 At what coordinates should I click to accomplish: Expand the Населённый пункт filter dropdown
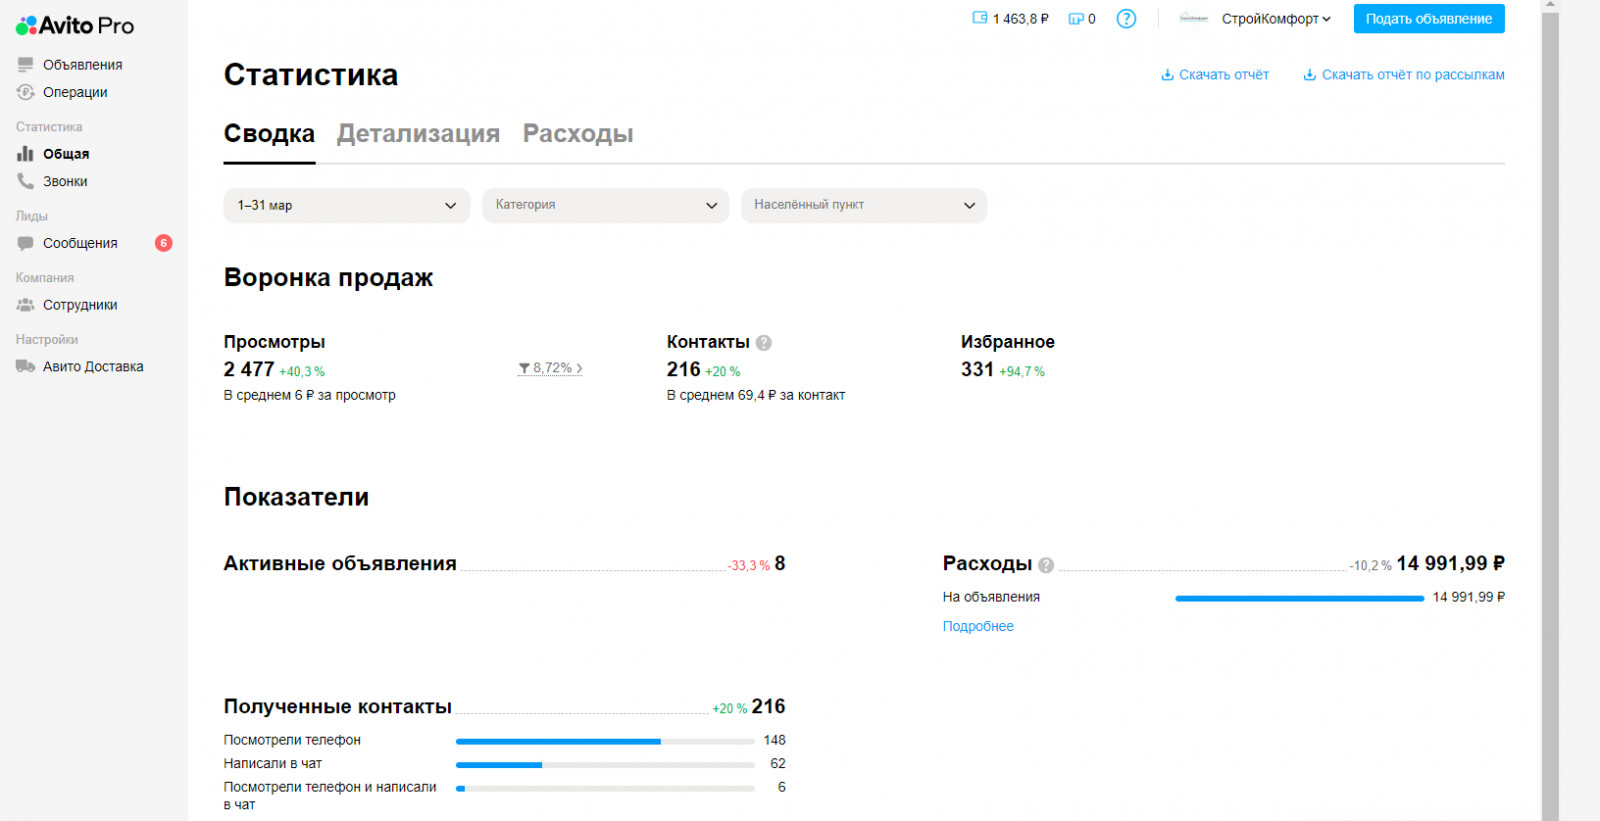click(x=864, y=205)
